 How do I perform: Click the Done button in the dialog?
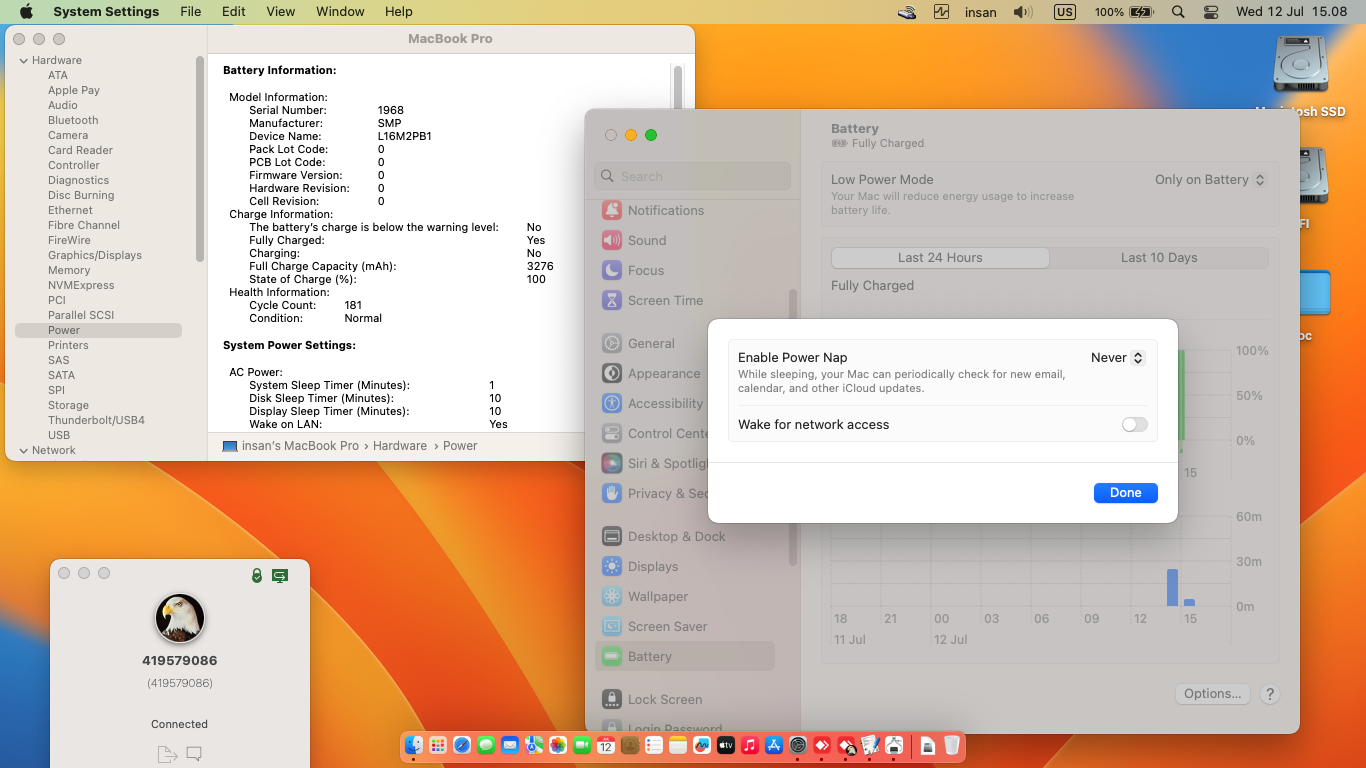coord(1126,493)
